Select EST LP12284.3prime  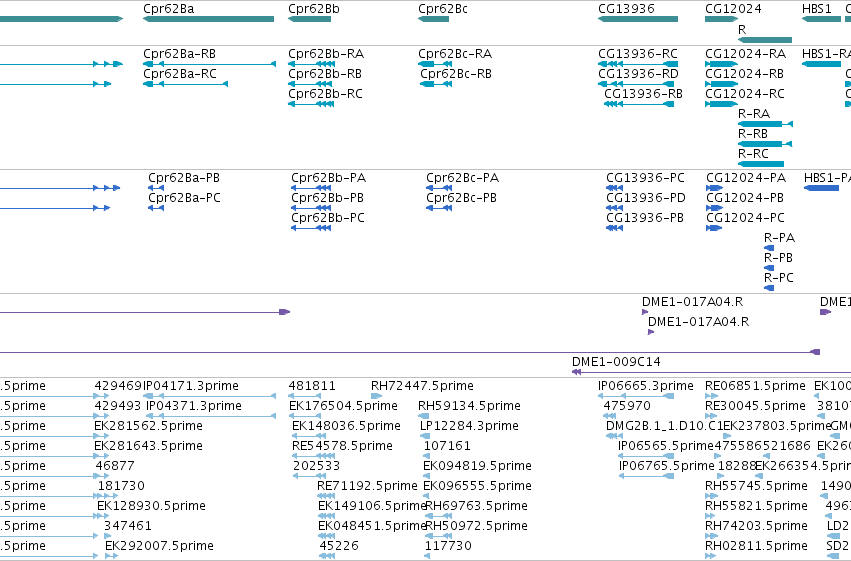(425, 437)
